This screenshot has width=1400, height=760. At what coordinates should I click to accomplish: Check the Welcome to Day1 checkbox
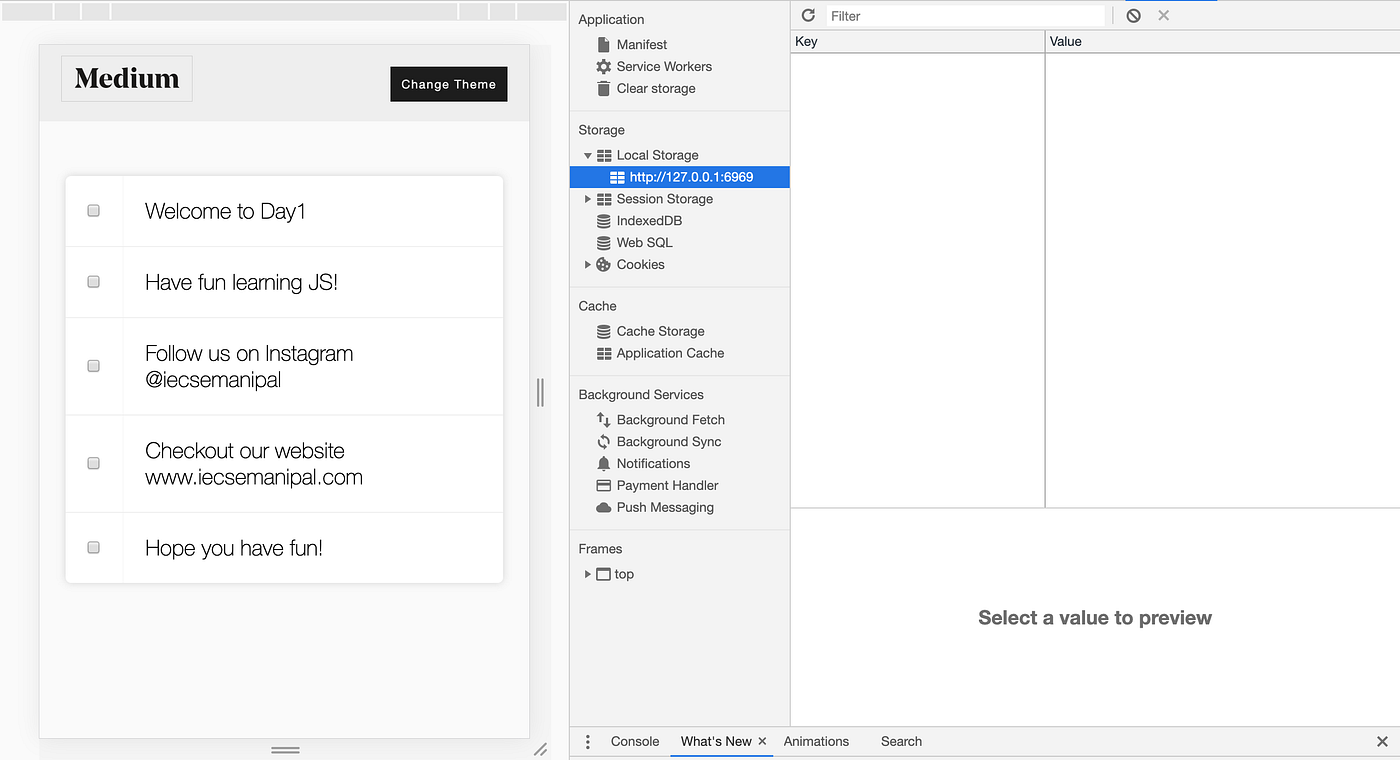(94, 211)
